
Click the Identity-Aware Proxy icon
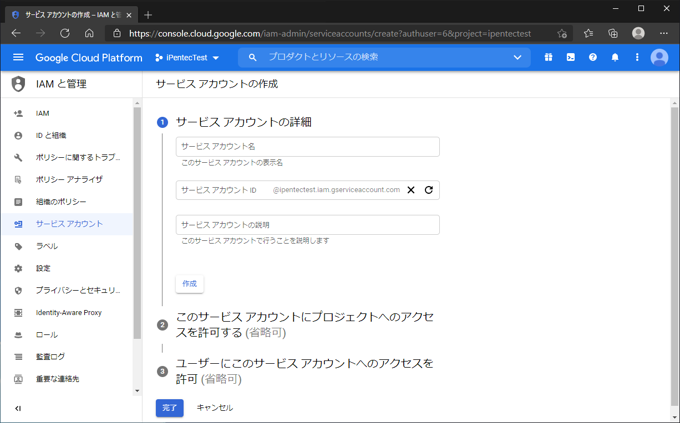18,312
